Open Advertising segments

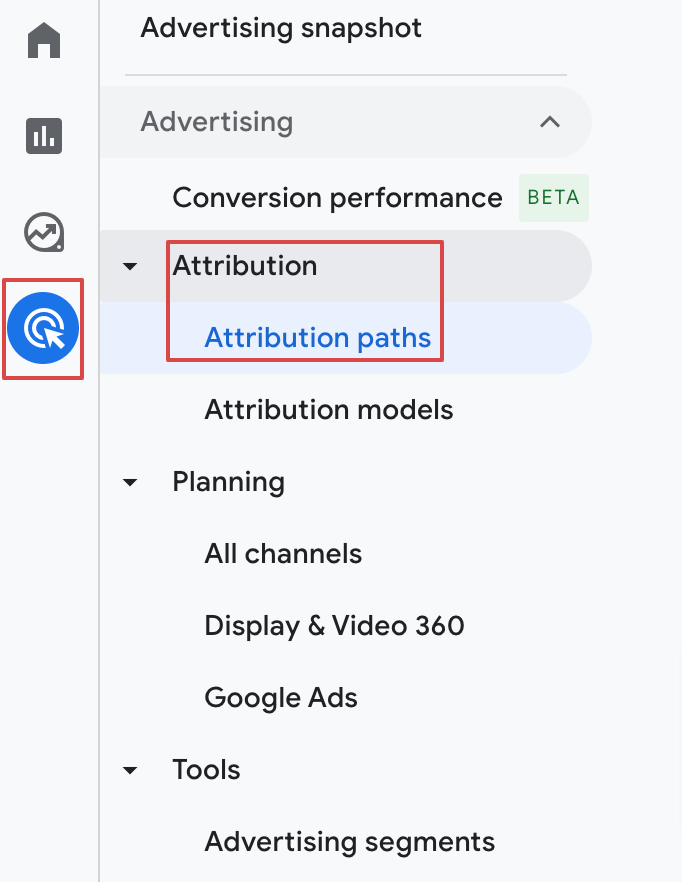click(x=349, y=842)
